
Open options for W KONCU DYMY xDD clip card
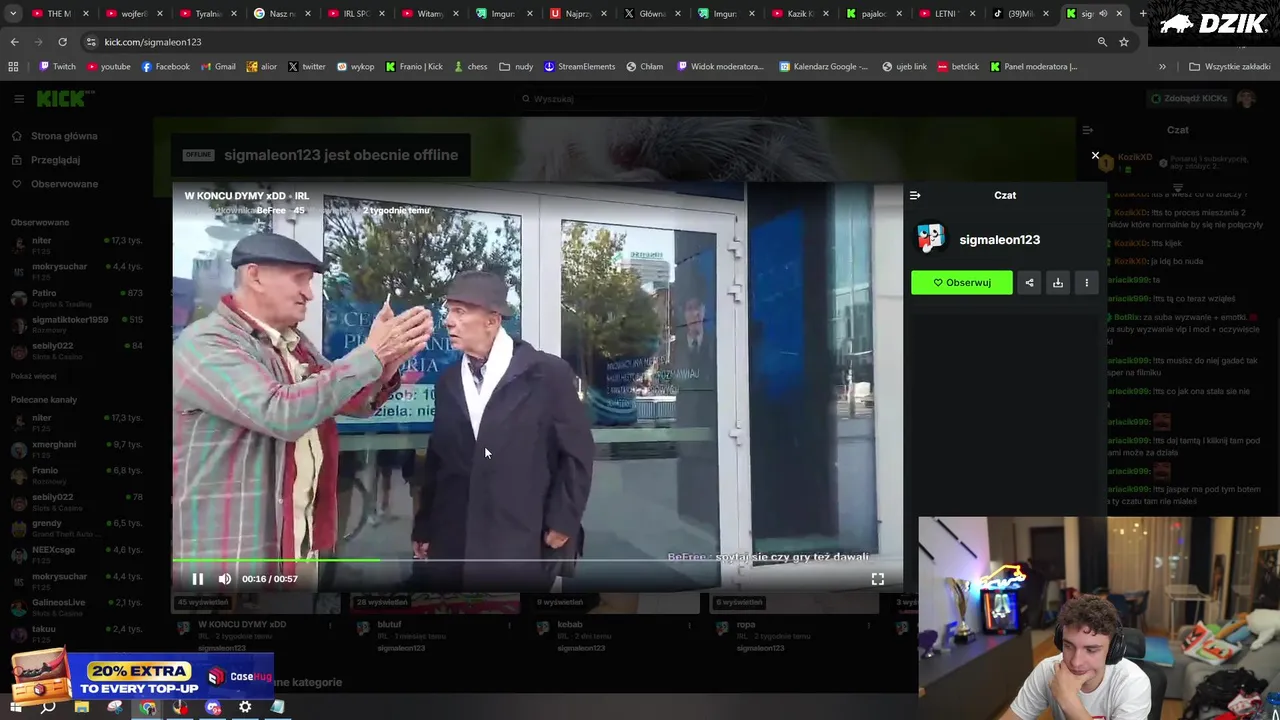point(331,626)
